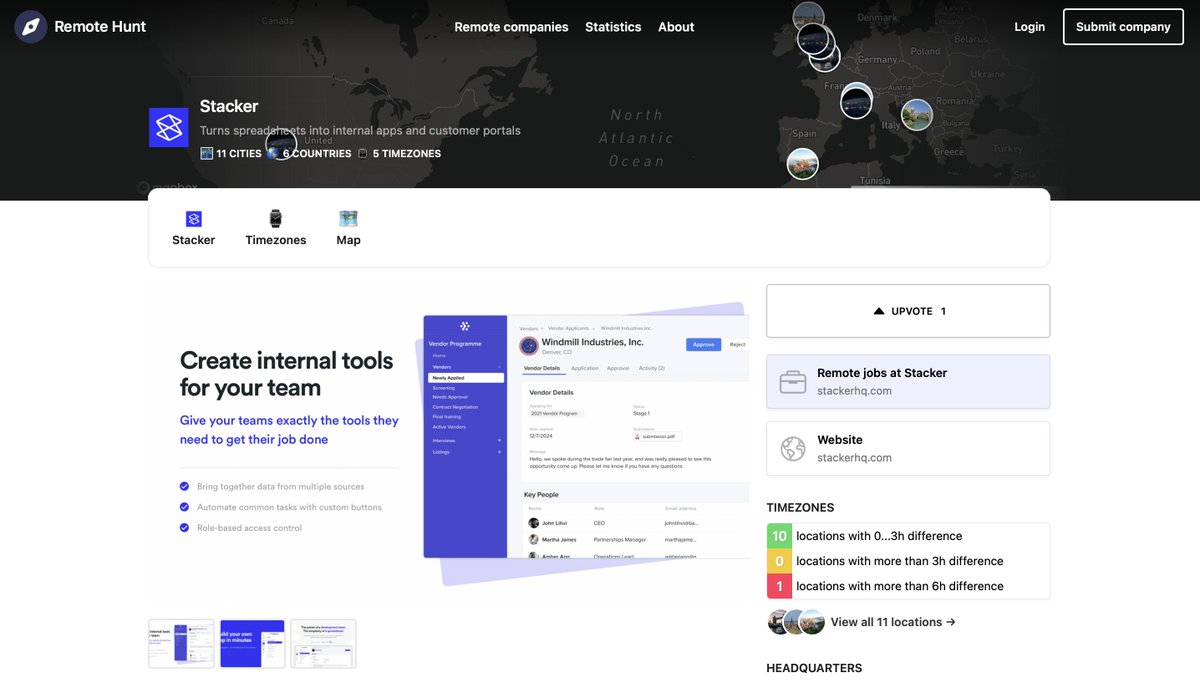The width and height of the screenshot is (1200, 683).
Task: Click the location avatars beside View all
Action: pos(796,622)
